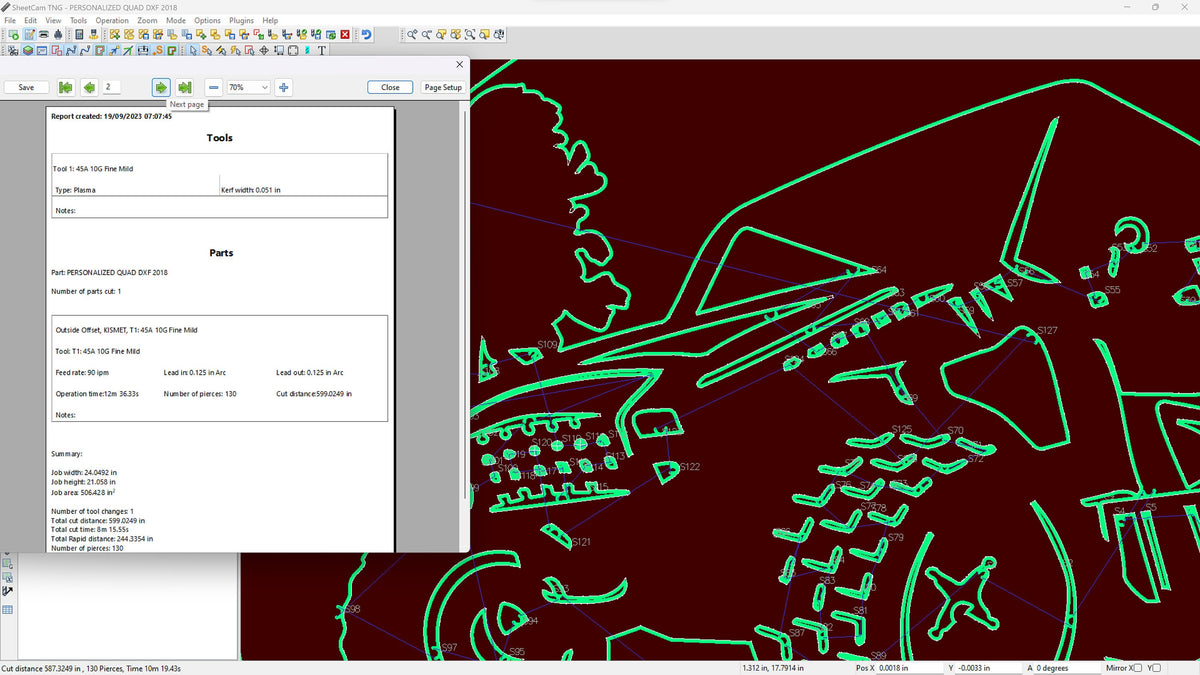Screen dimensions: 1200x675
Task: Click the 'Job width: 24.0492 in' text
Action: coord(84,472)
